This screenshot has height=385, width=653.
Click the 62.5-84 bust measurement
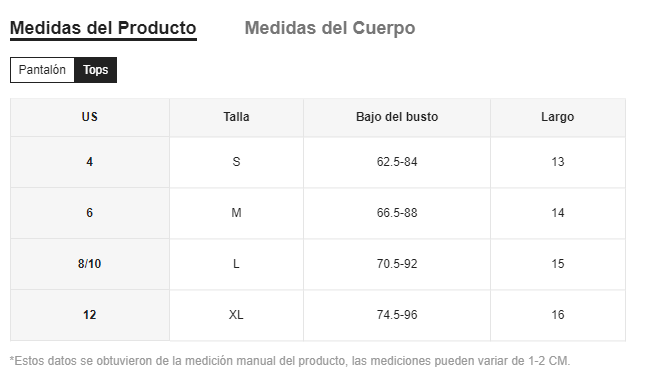[x=396, y=162]
